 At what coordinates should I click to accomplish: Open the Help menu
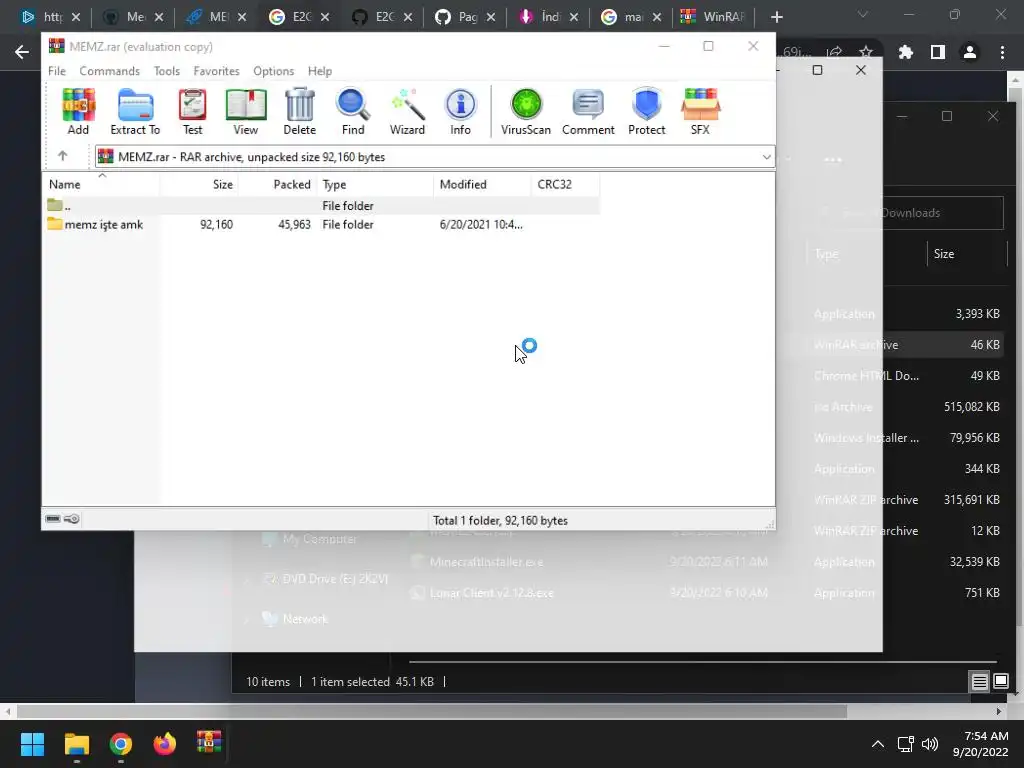[x=320, y=71]
